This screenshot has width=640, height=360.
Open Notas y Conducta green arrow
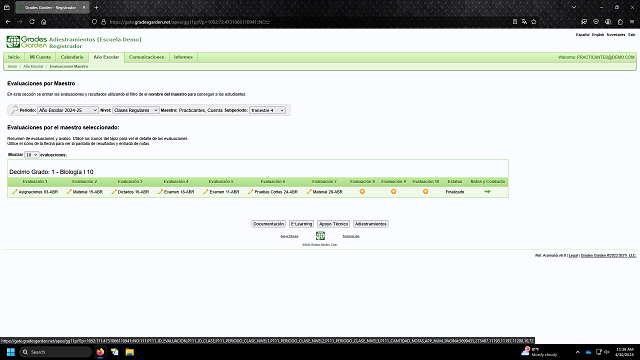pyautogui.click(x=487, y=191)
